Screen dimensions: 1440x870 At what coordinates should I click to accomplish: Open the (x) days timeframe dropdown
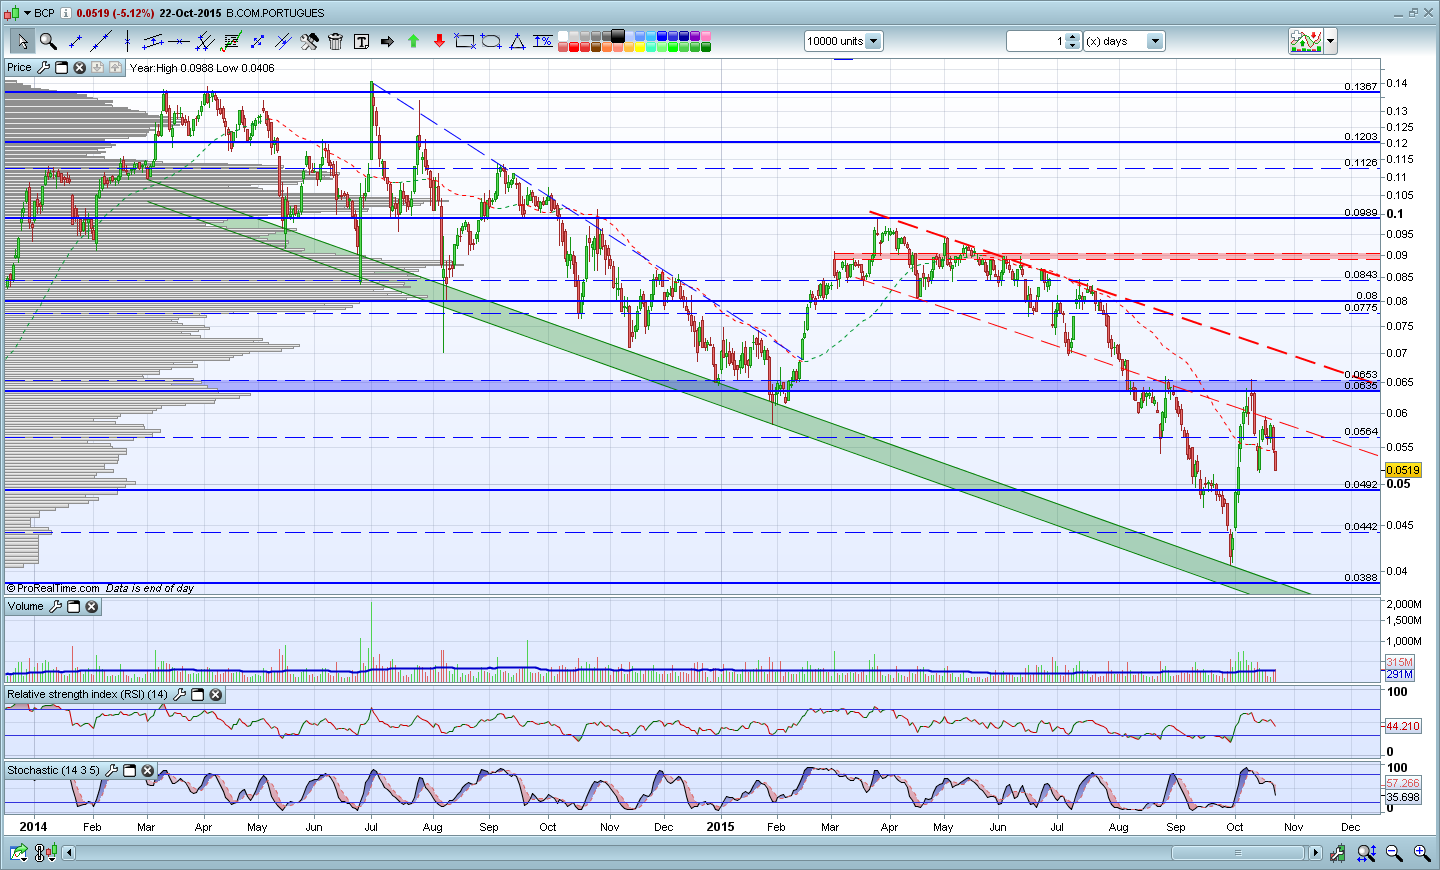(1155, 41)
